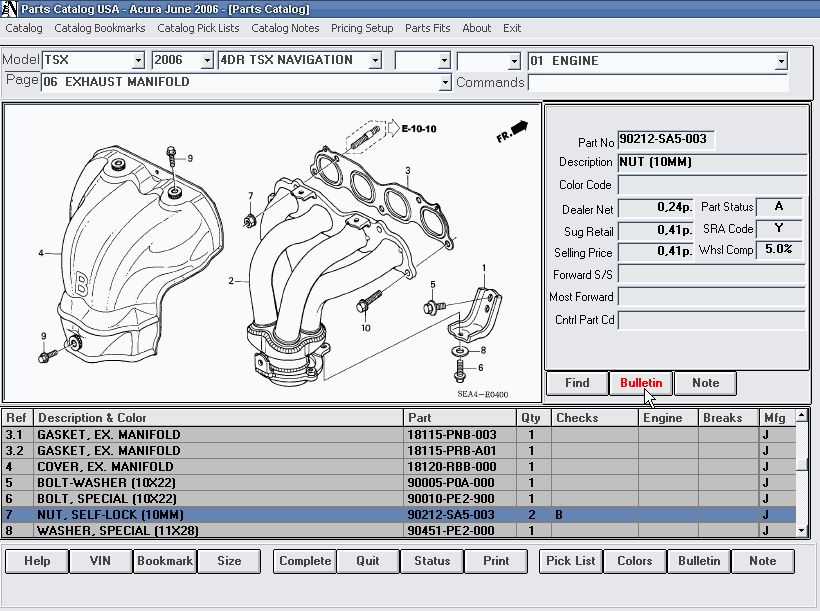Expand the 01 ENGINE section dropdown
Viewport: 820px width, 611px height.
tap(780, 62)
